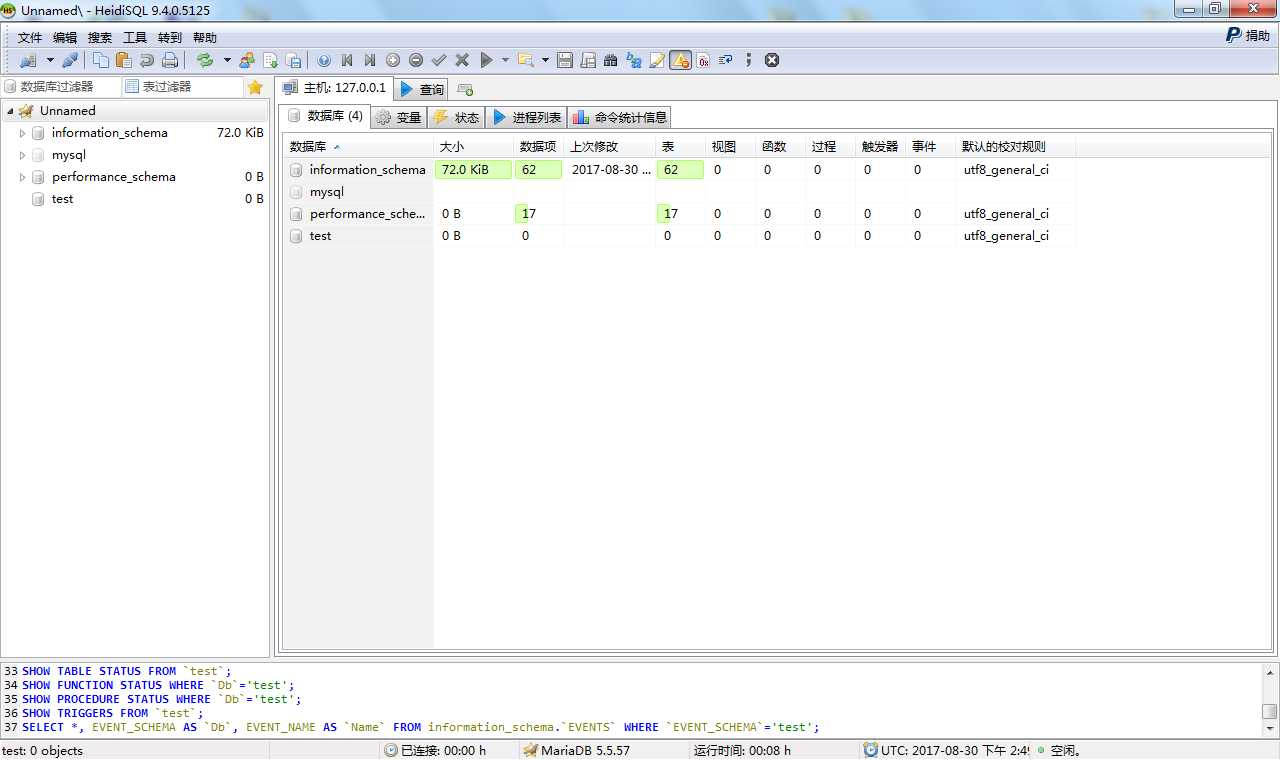
Task: Open the 搜索 menu
Action: coord(100,37)
